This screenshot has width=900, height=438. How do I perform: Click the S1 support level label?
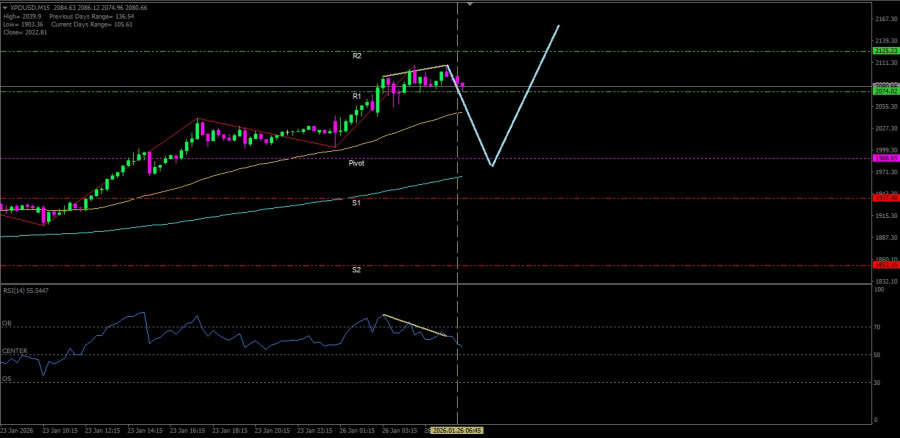[356, 203]
